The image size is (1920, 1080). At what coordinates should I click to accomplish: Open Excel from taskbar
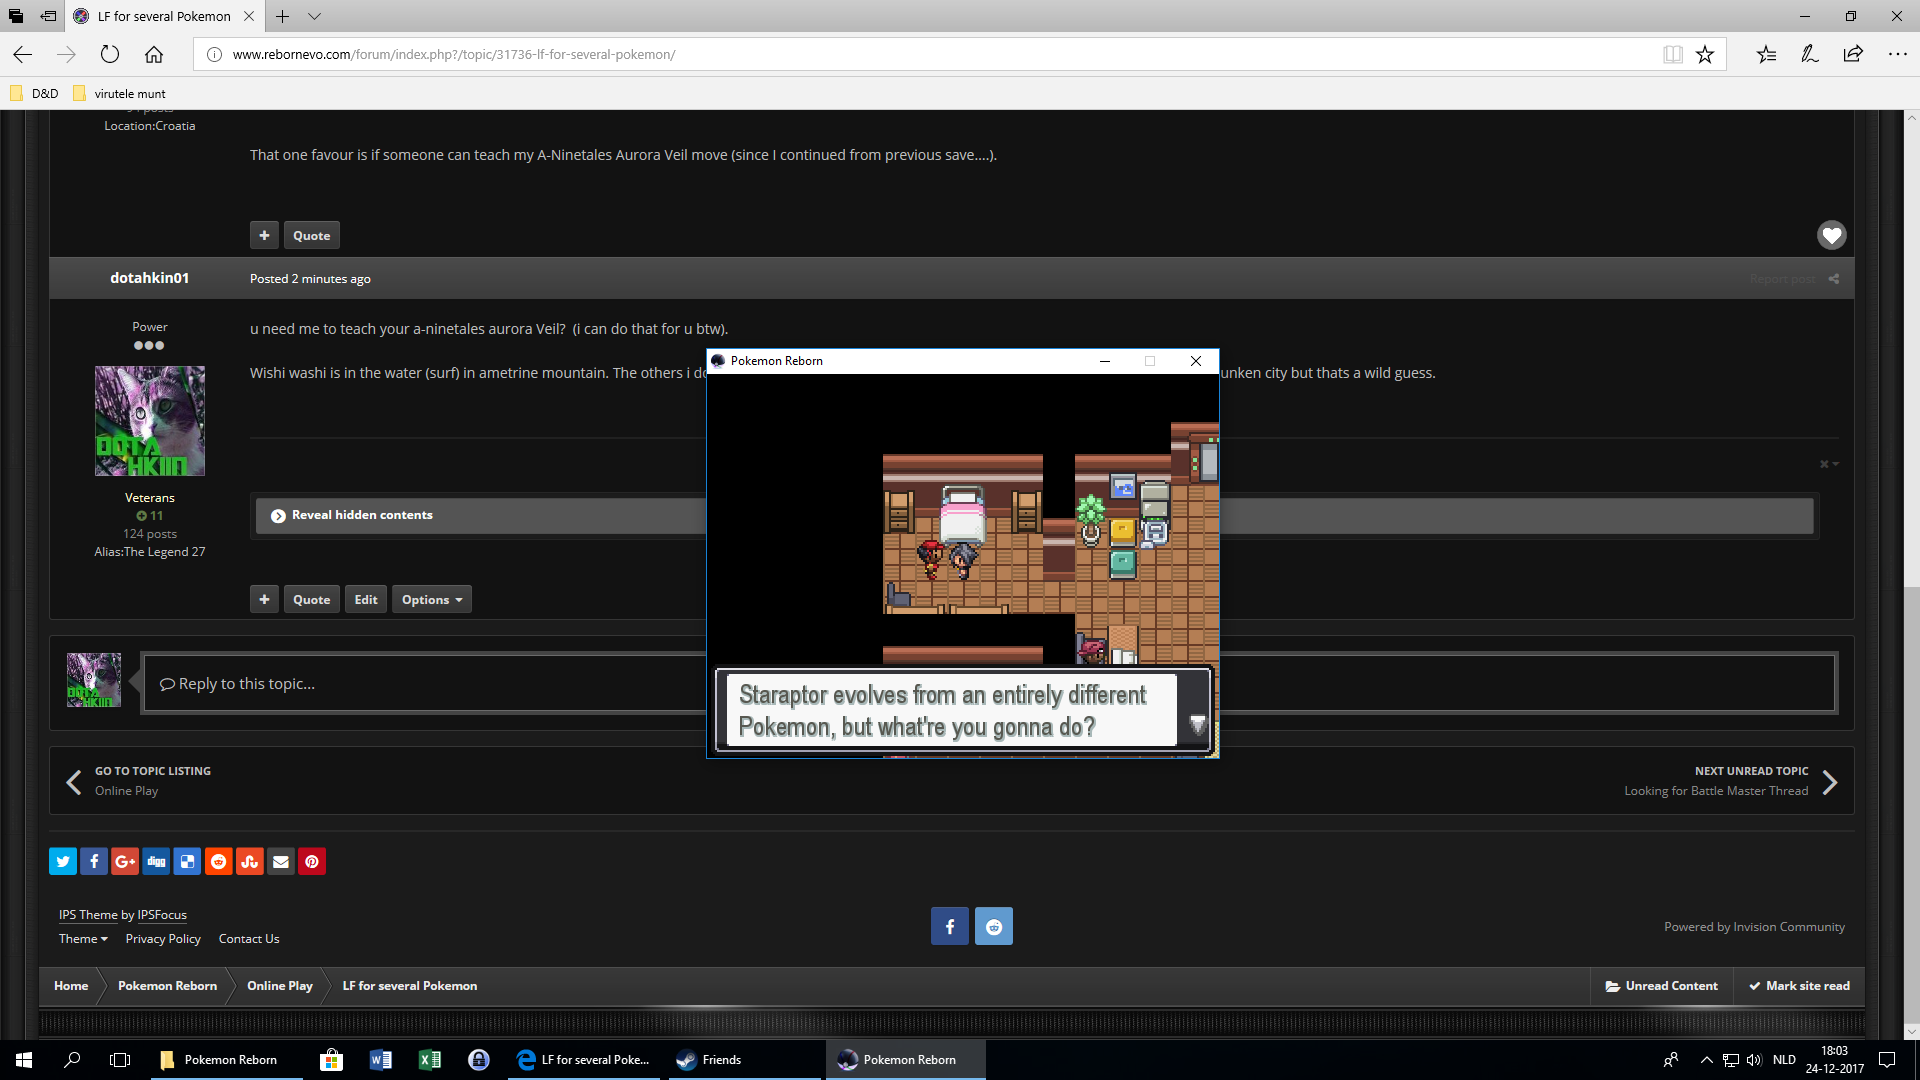430,1060
